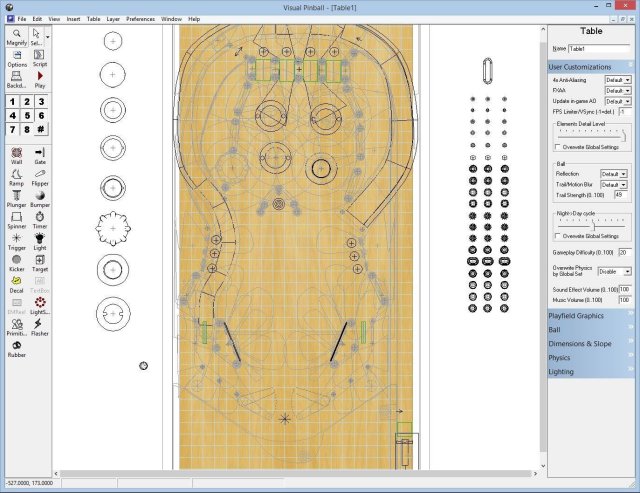This screenshot has width=640, height=493.
Task: Open the Script editor
Action: (40, 59)
